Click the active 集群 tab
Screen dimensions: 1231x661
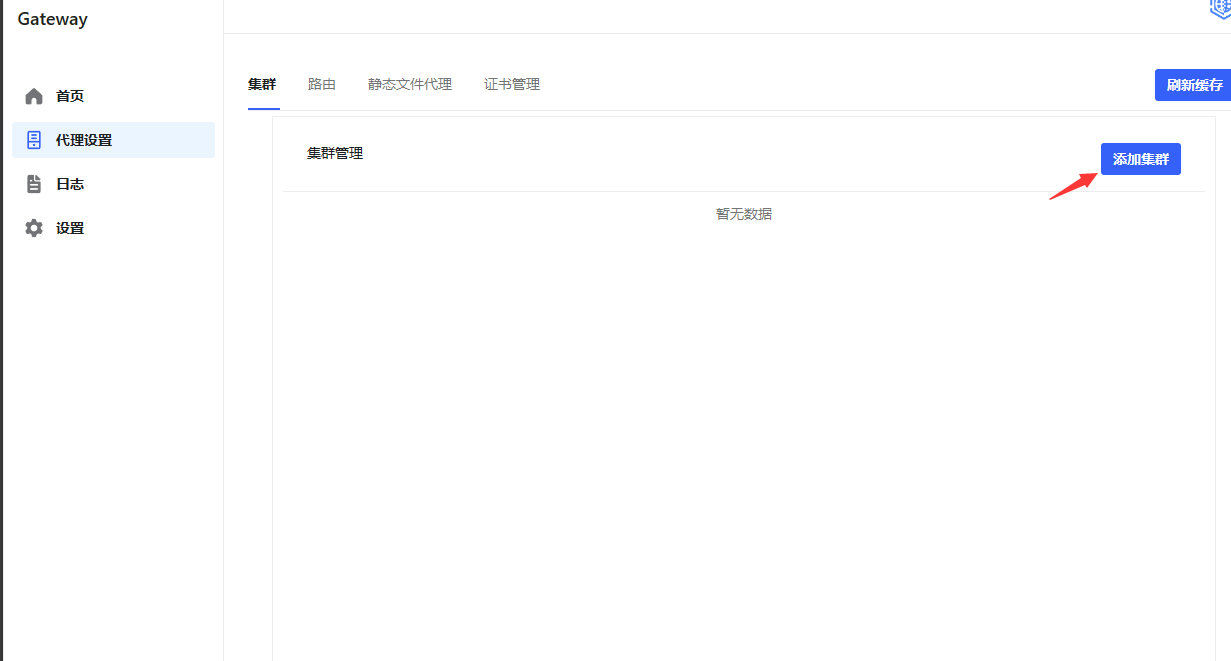pos(262,84)
